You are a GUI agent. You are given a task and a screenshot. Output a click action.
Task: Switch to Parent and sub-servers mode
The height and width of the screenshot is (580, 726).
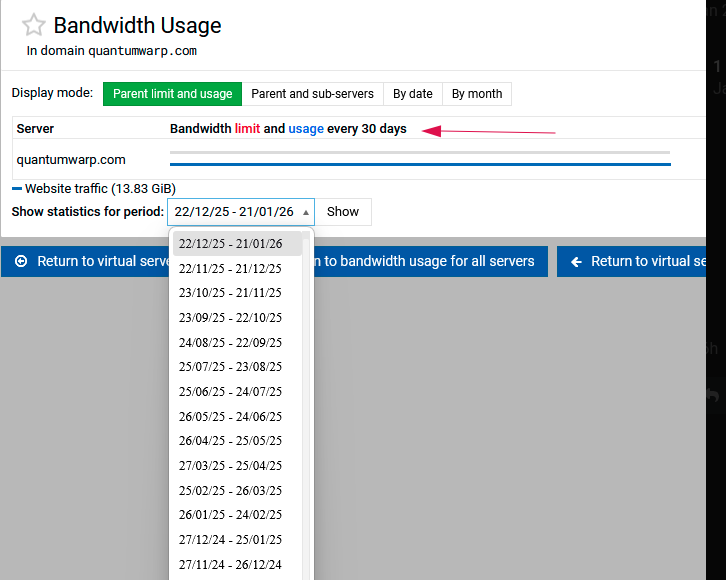(312, 94)
